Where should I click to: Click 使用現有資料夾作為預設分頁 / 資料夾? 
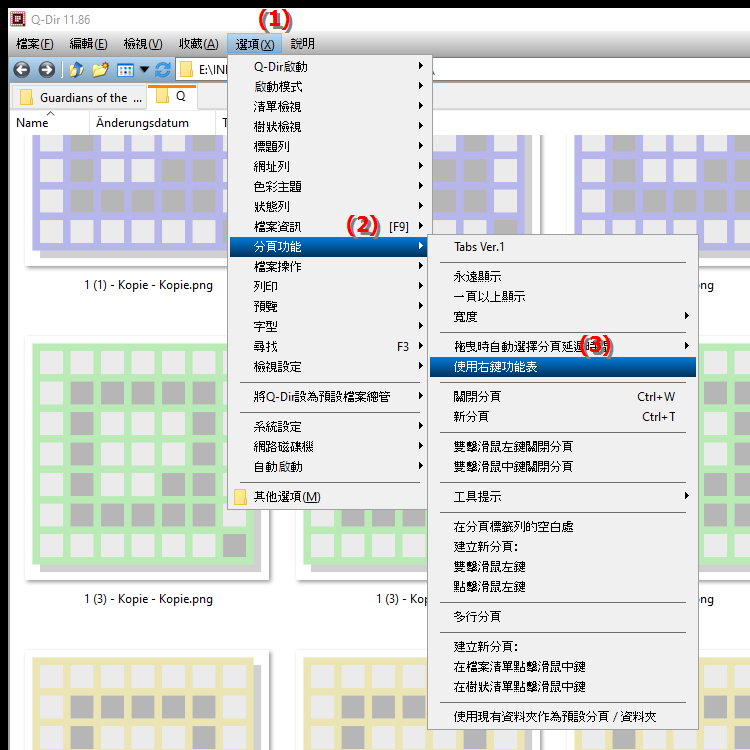pyautogui.click(x=563, y=717)
